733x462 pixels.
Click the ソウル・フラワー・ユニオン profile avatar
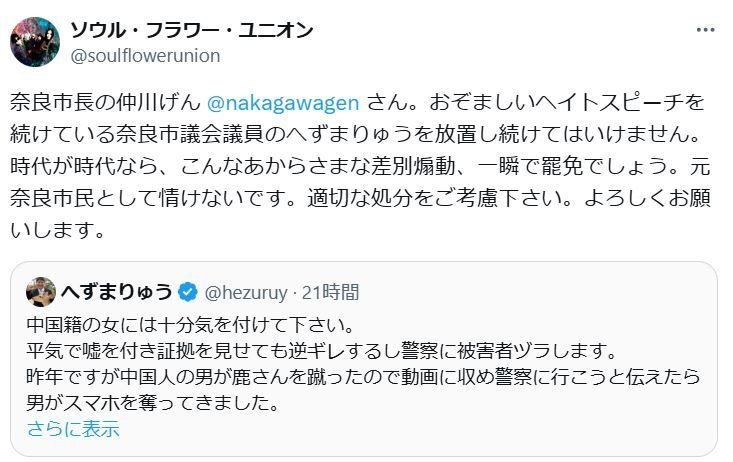(34, 41)
